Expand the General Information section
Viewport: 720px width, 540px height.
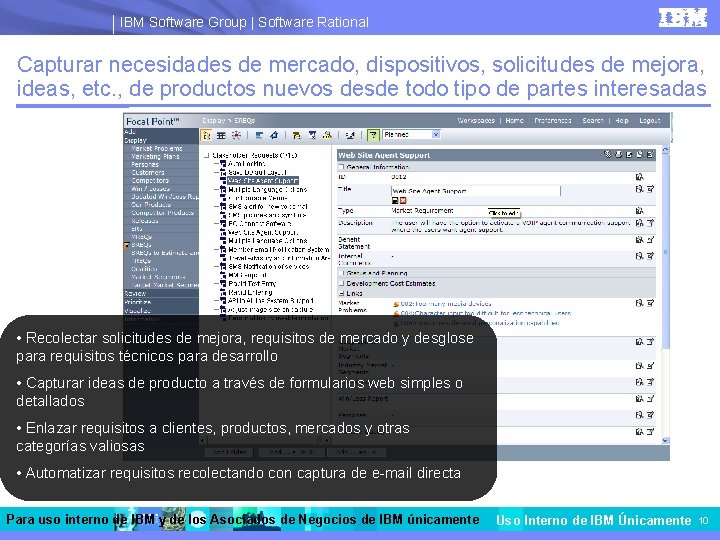(x=341, y=167)
